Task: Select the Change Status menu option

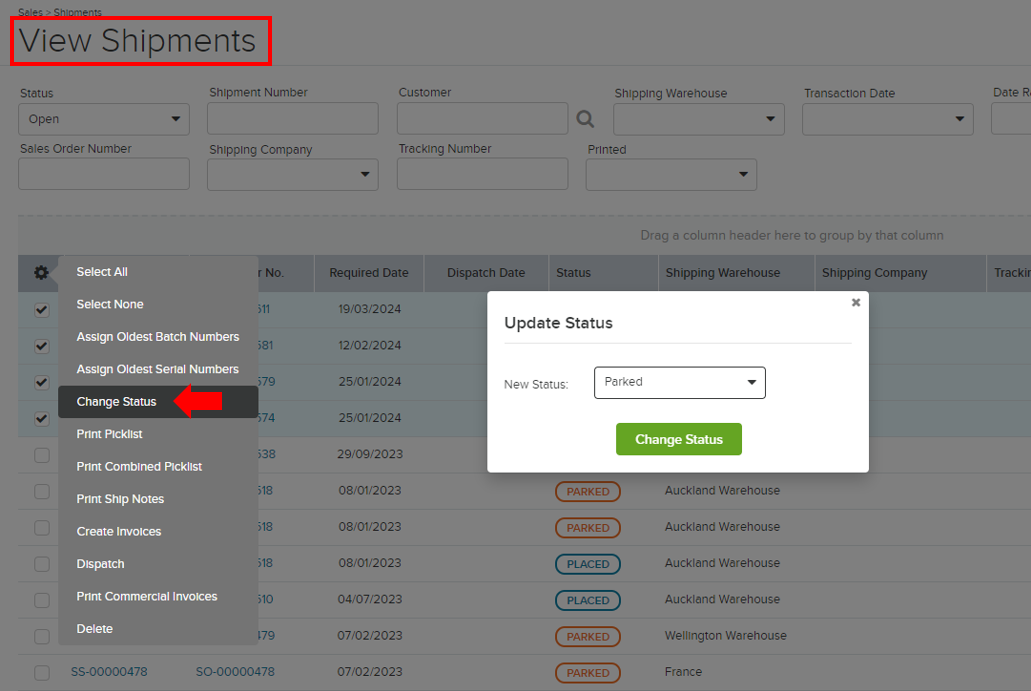Action: (115, 402)
